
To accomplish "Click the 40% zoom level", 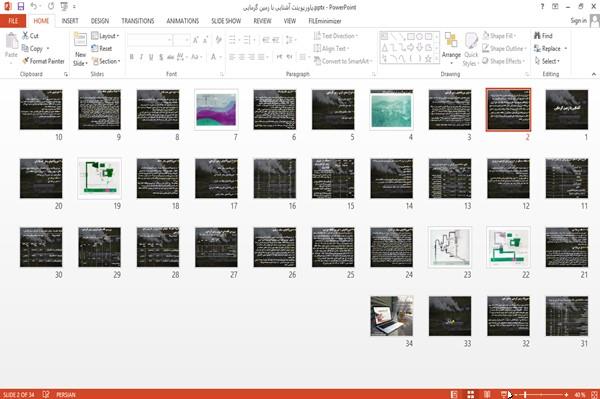I will coord(580,394).
